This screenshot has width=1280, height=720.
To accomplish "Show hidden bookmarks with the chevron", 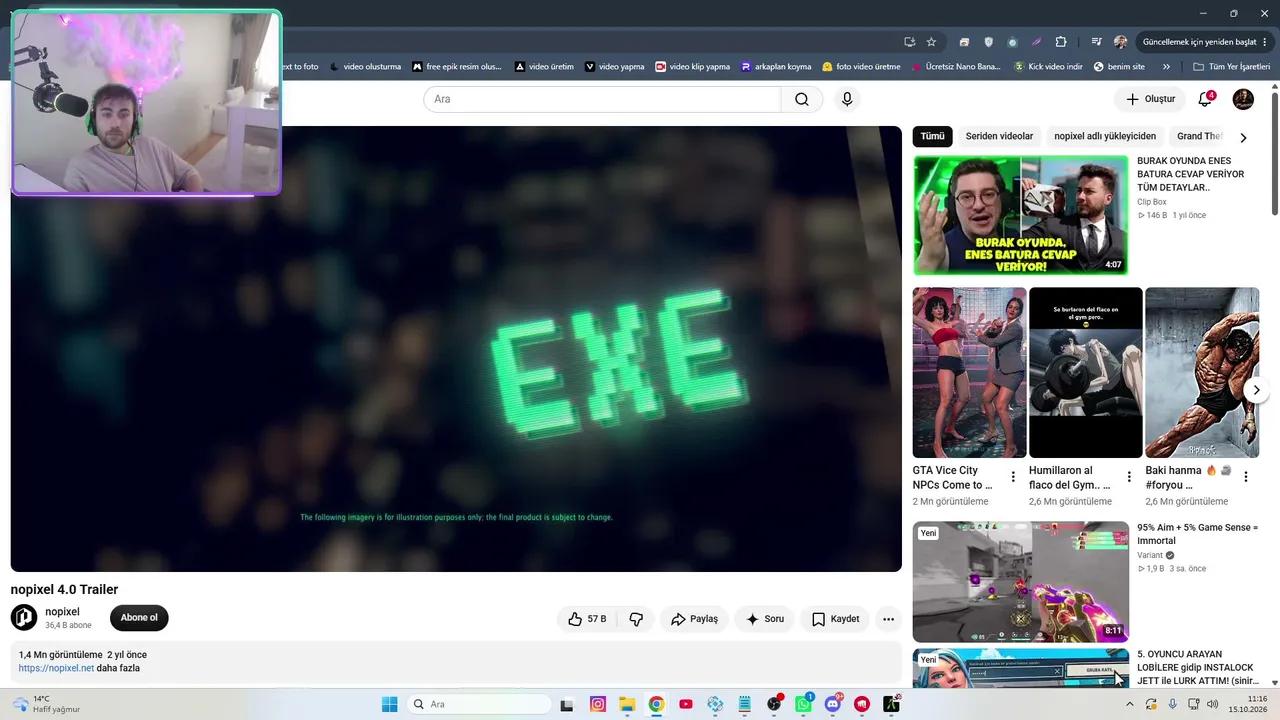I will click(x=1166, y=67).
